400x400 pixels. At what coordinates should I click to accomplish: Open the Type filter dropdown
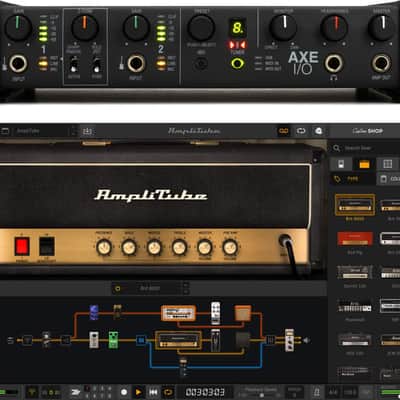click(352, 179)
